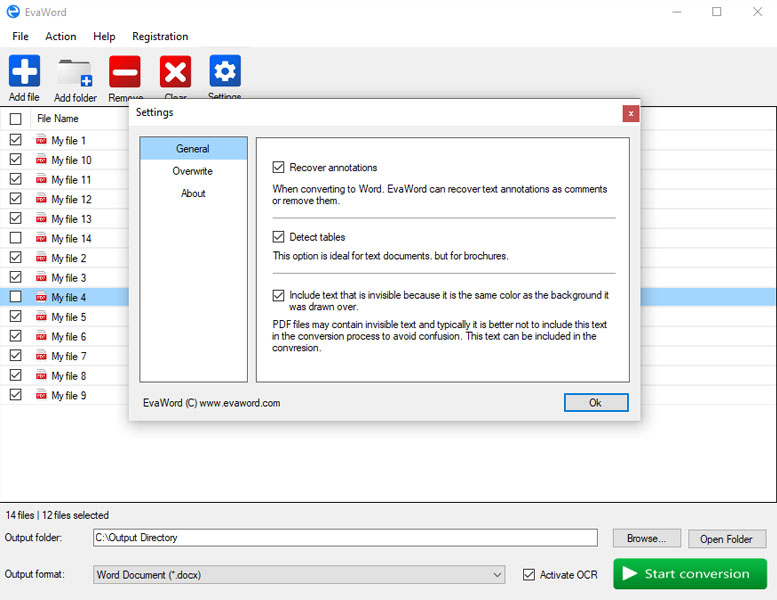Click the red Remove minus icon
The height and width of the screenshot is (600, 777).
click(125, 71)
